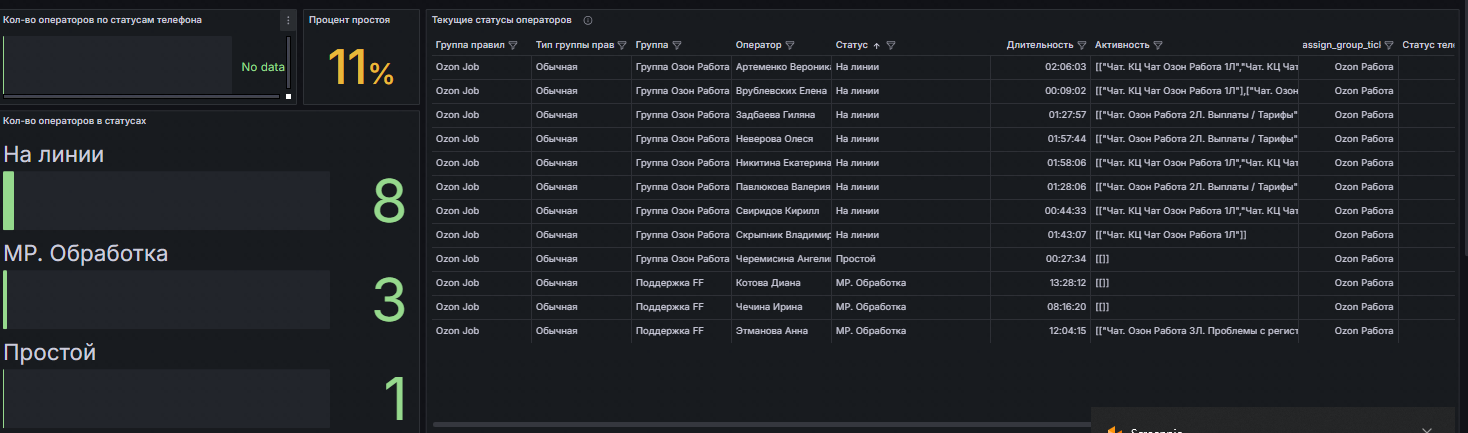Click the МР. Обработка bar gauge
This screenshot has height=433, width=1468.
click(166, 300)
